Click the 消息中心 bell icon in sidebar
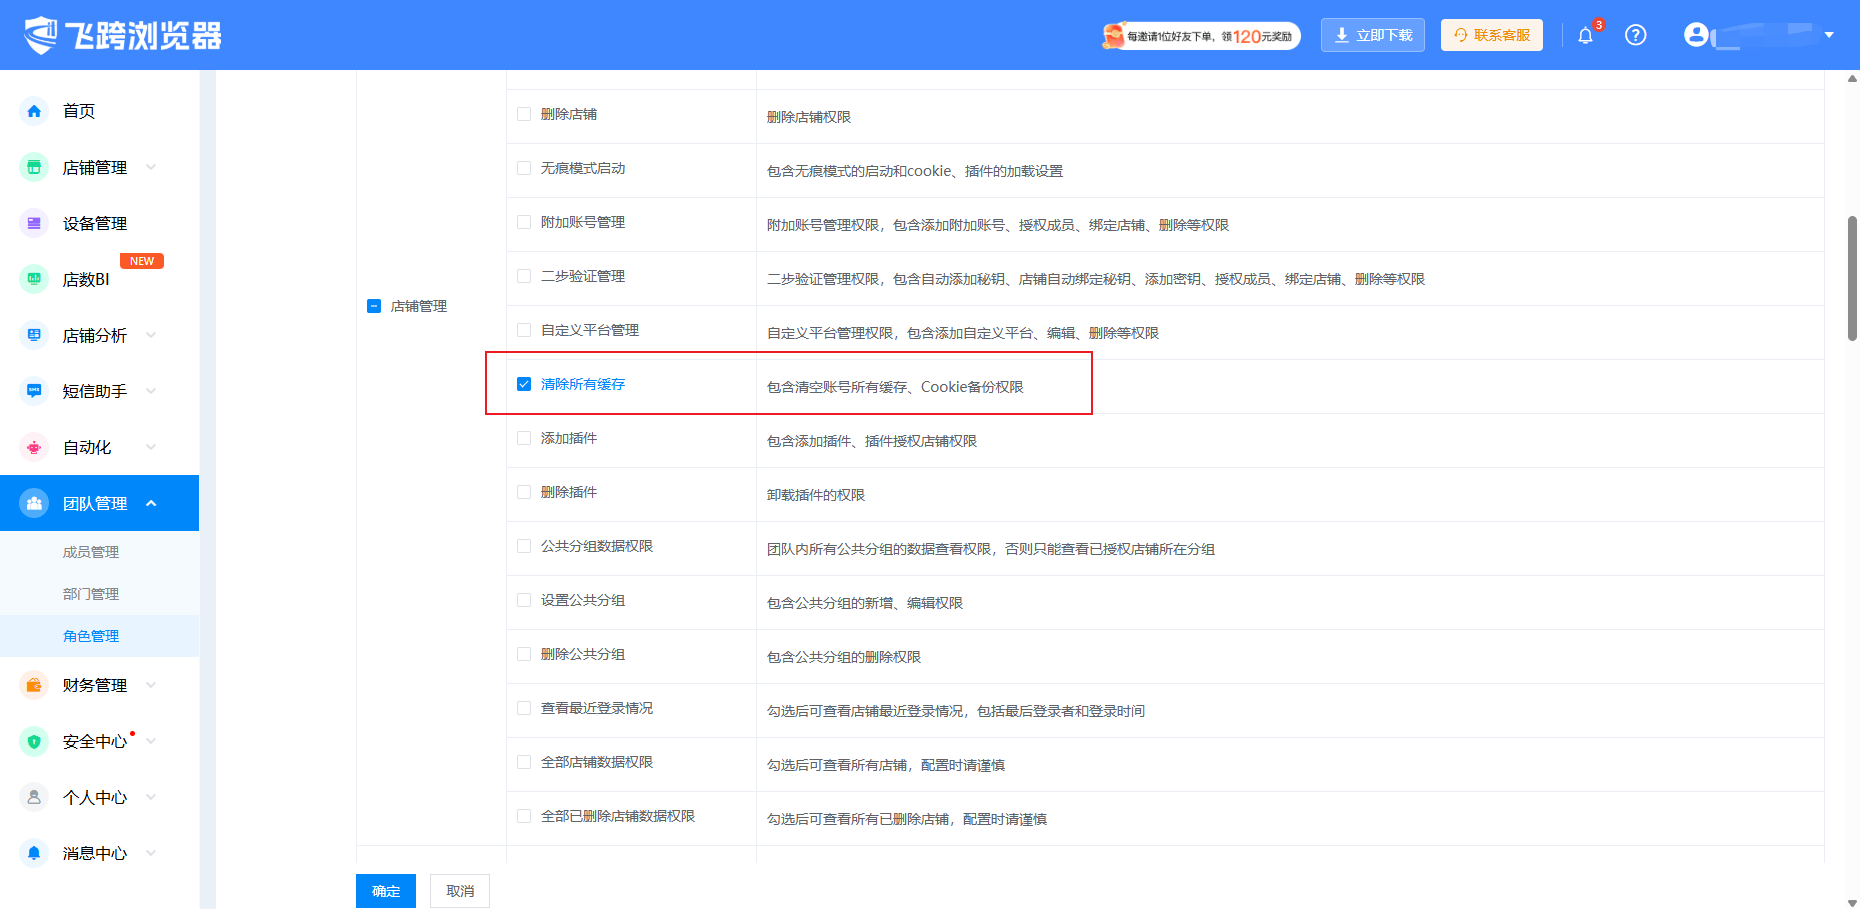 [x=34, y=853]
